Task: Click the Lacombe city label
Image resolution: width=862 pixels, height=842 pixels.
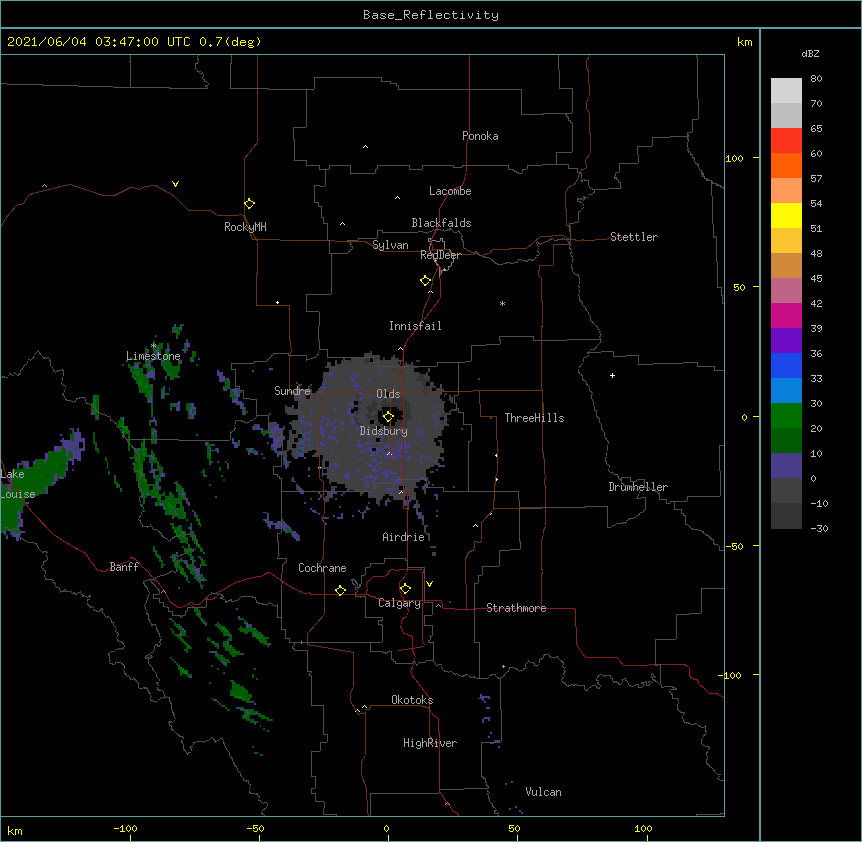Action: point(450,191)
